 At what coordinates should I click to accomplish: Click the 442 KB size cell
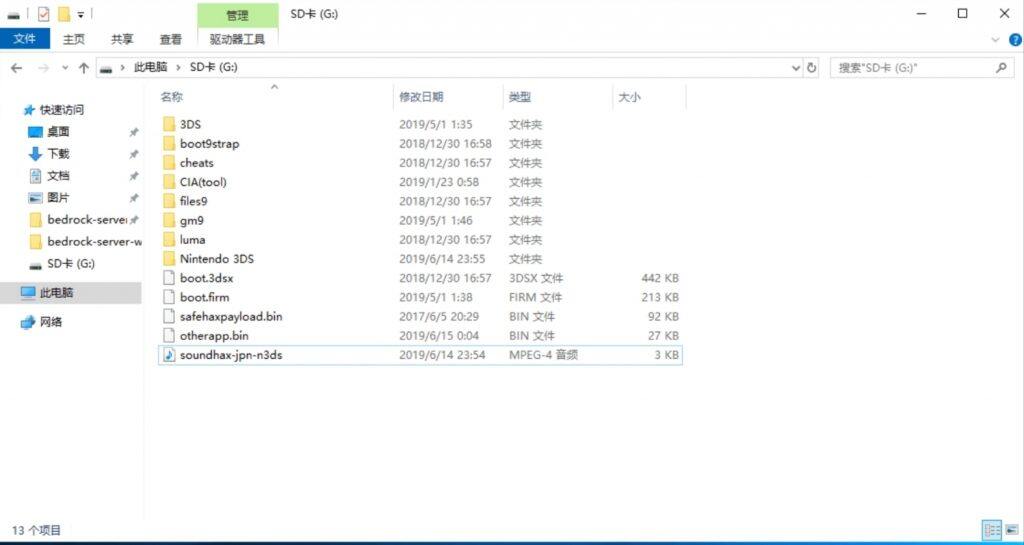coord(660,278)
